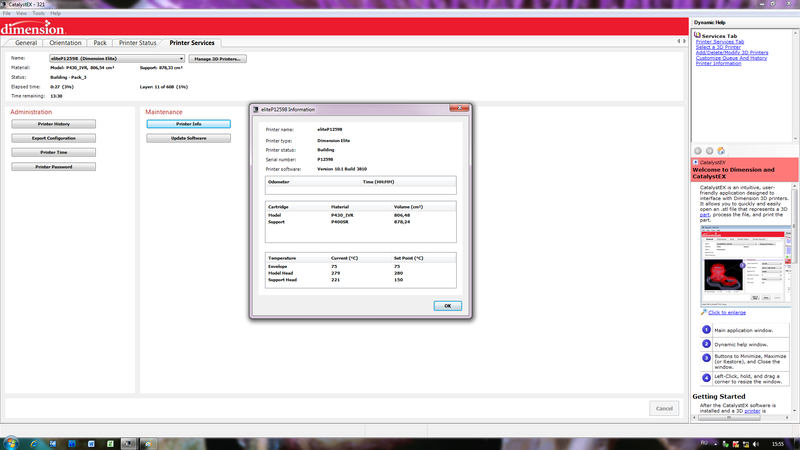This screenshot has width=800, height=450.
Task: Show hidden tray icons arrow
Action: click(715, 444)
